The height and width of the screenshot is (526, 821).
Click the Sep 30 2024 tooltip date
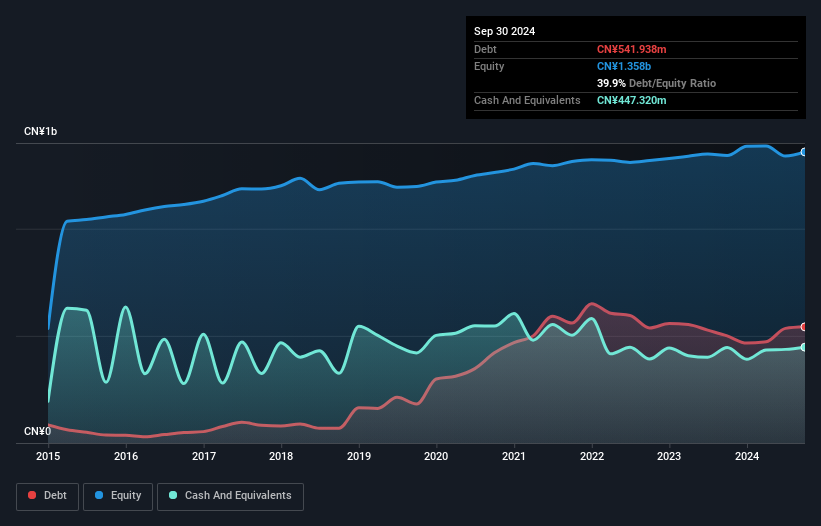tap(505, 31)
